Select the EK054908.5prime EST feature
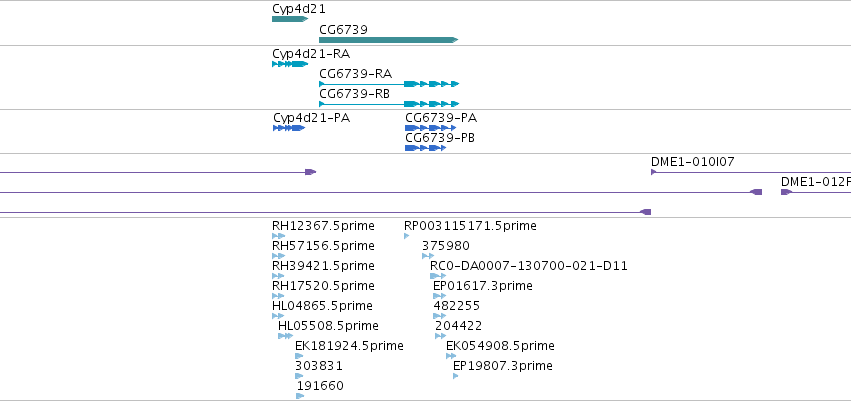851x401 pixels. pyautogui.click(x=451, y=356)
